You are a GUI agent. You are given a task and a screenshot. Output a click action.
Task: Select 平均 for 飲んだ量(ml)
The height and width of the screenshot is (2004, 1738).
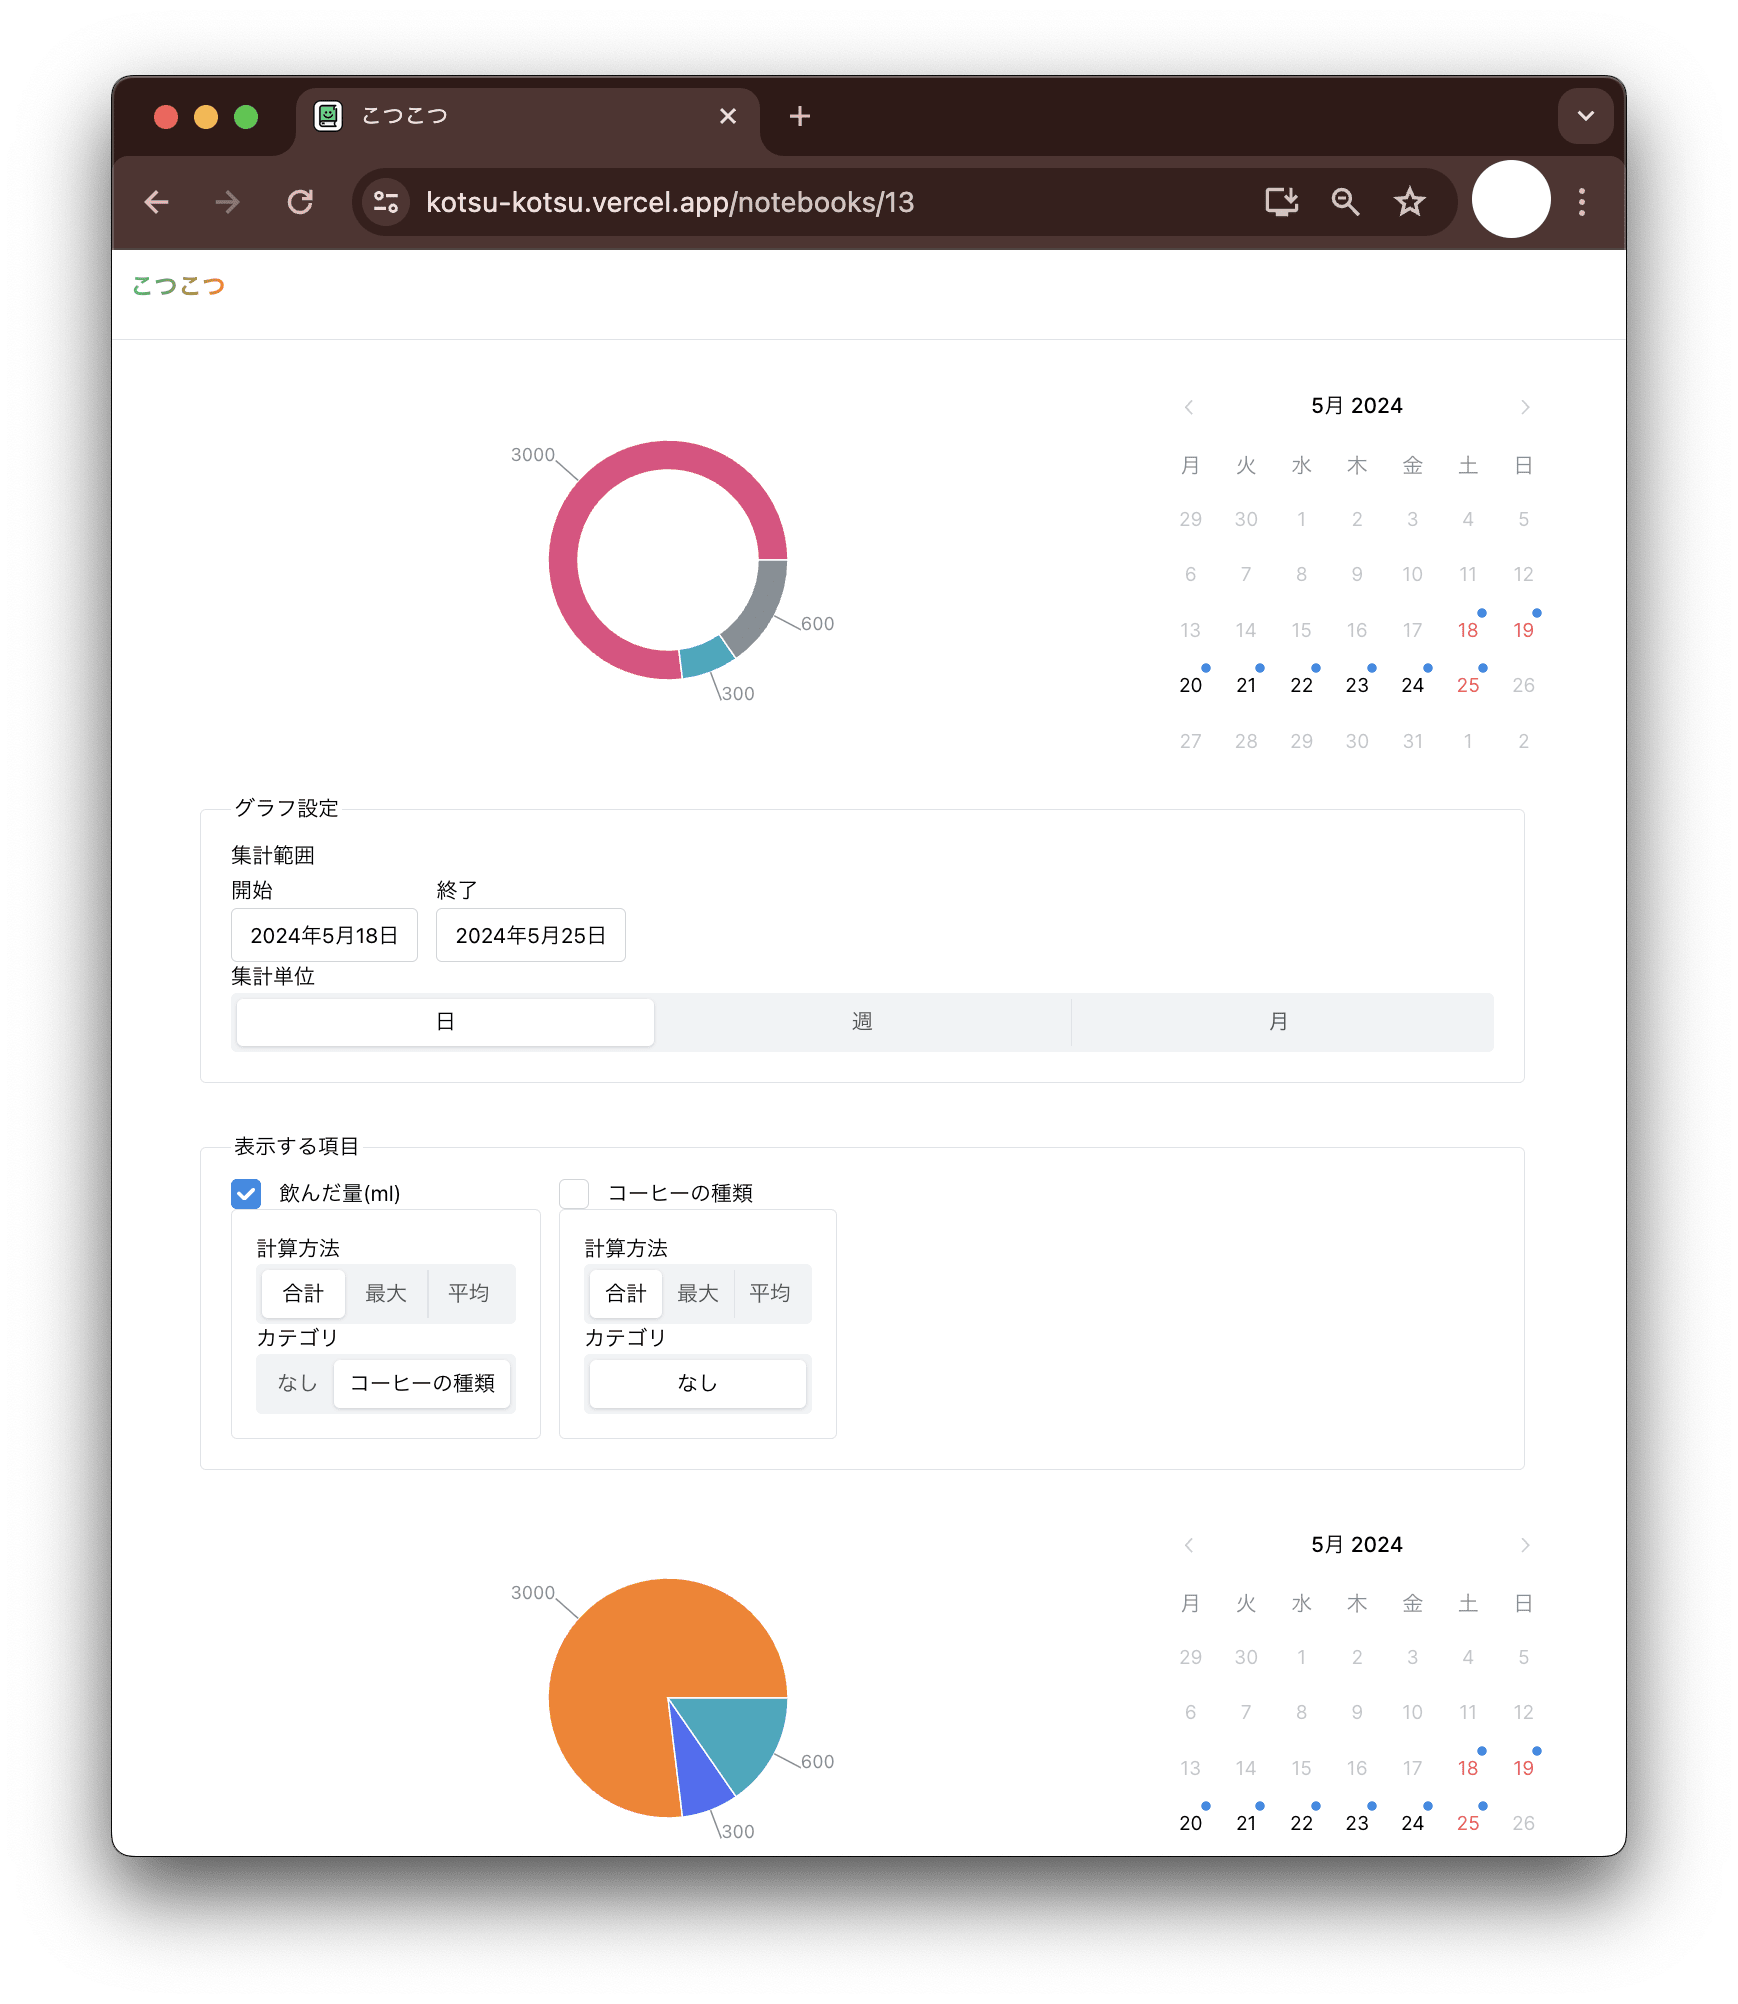click(x=468, y=1294)
